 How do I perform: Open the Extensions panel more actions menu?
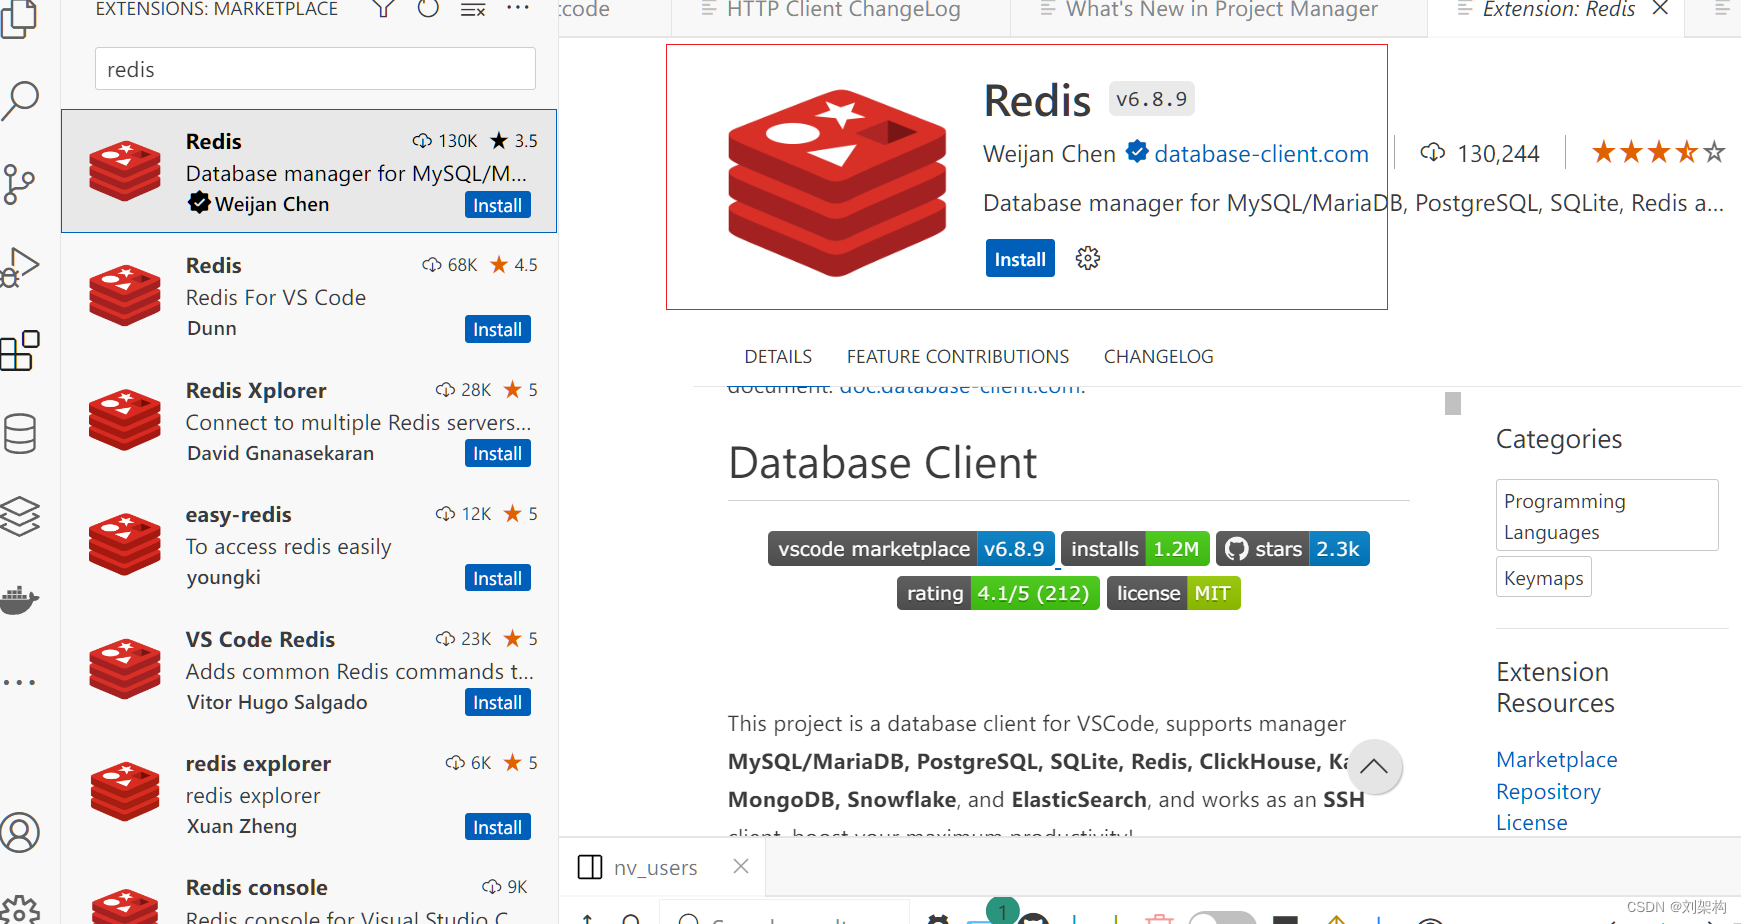pos(518,8)
